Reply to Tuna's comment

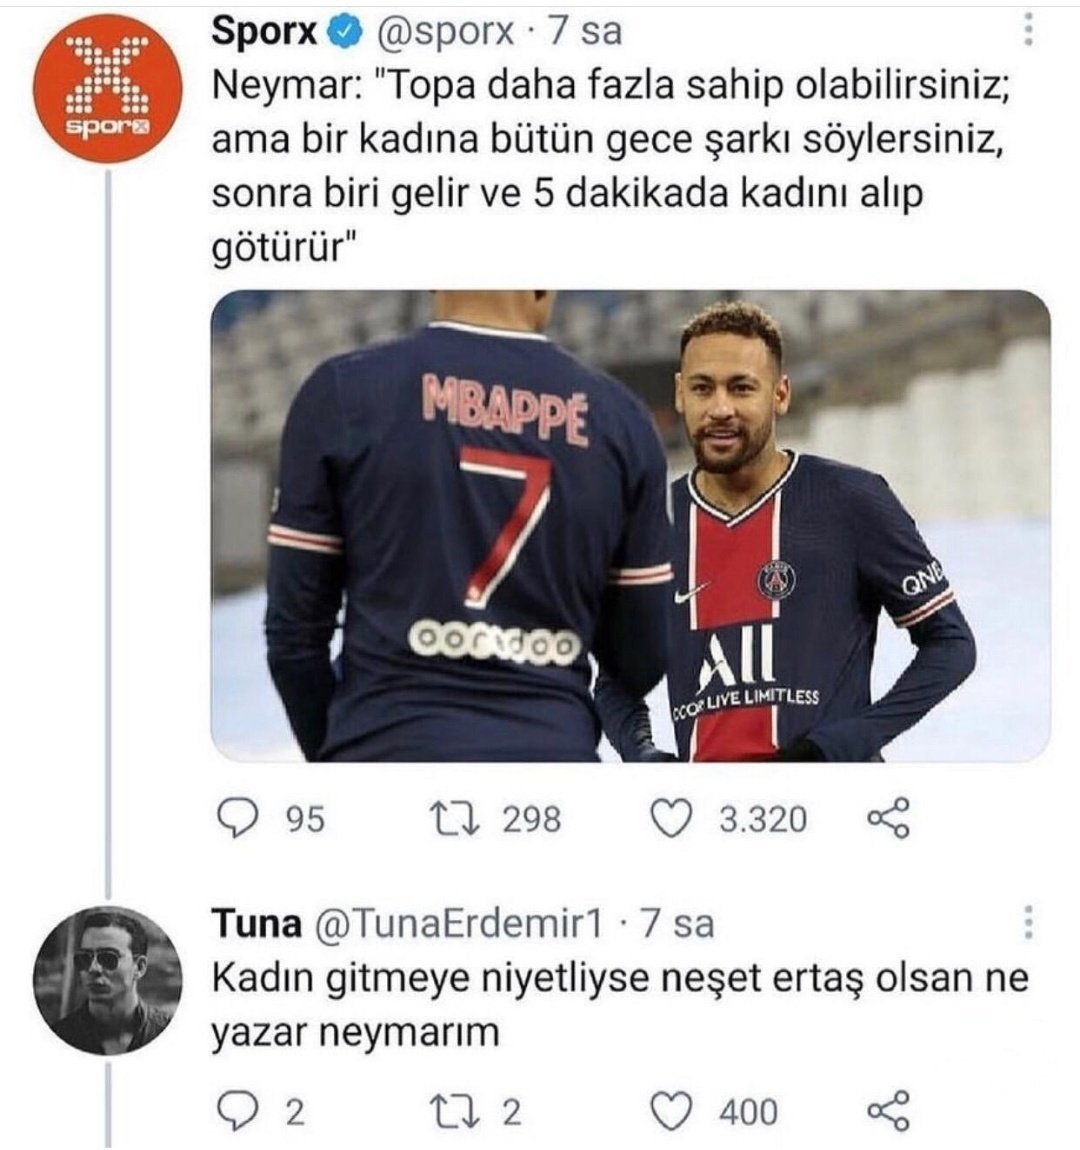[x=238, y=1111]
